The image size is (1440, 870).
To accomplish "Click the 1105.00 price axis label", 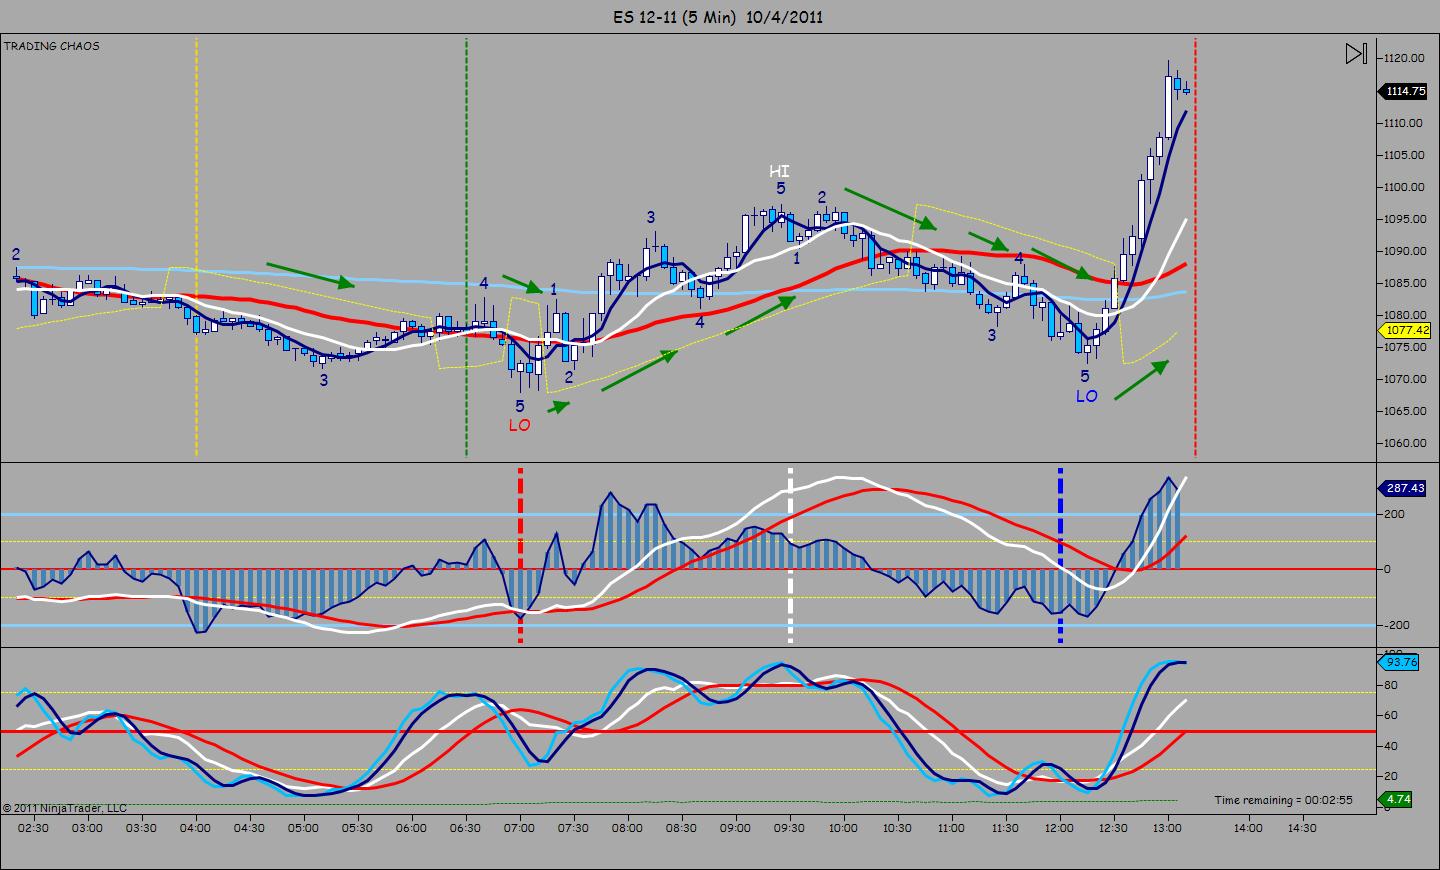I will [1404, 155].
